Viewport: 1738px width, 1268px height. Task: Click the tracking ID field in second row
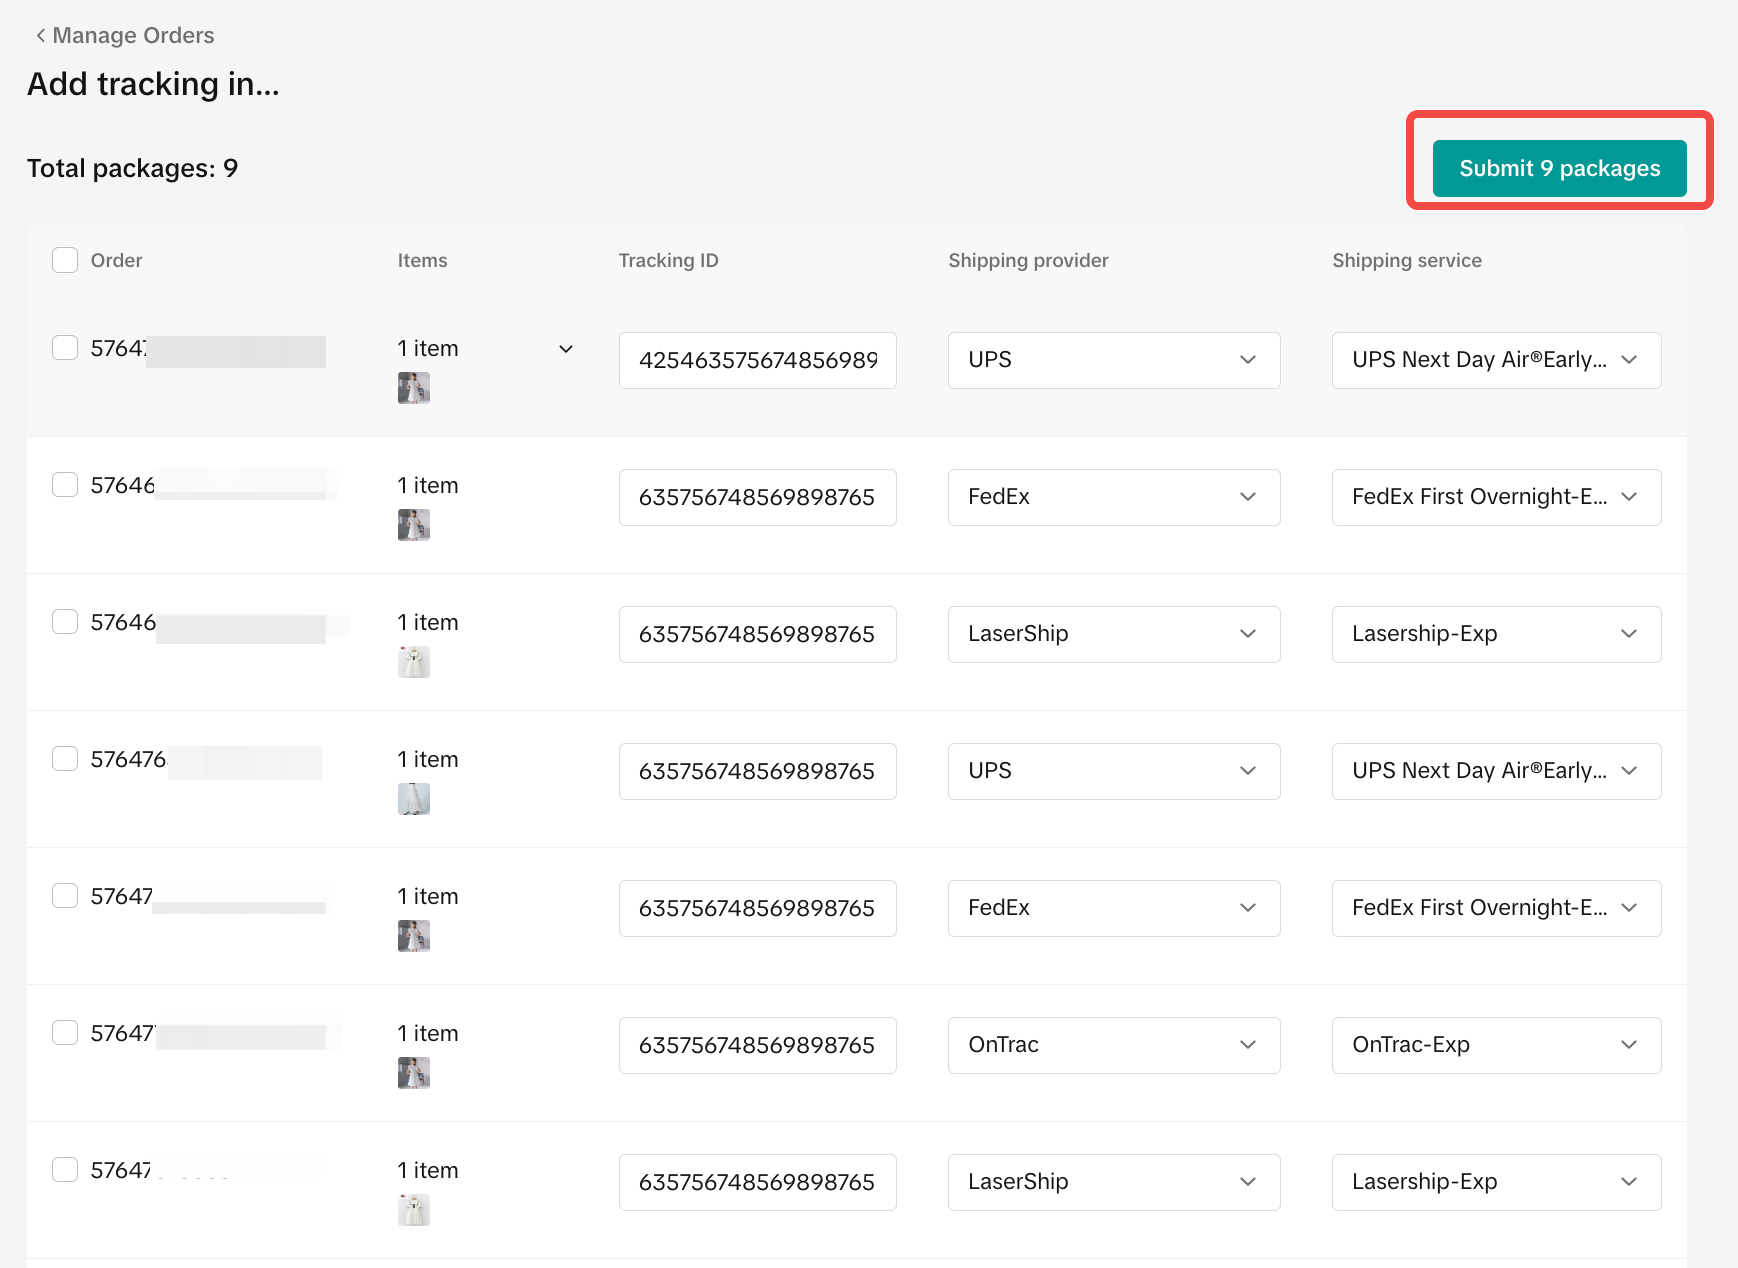[x=757, y=497]
